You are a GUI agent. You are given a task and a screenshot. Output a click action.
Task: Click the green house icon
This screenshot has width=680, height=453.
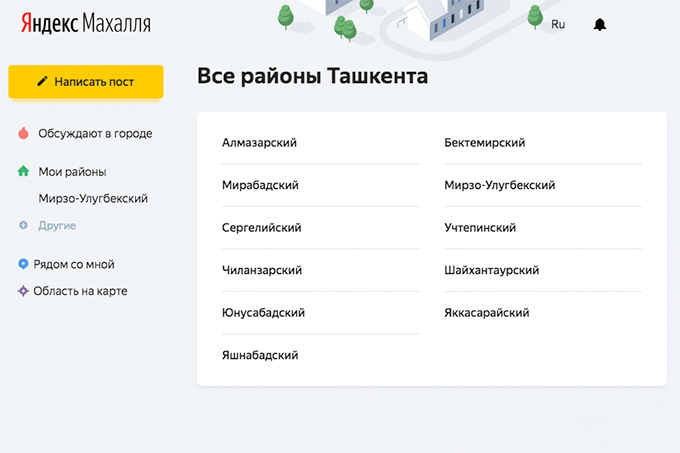23,172
